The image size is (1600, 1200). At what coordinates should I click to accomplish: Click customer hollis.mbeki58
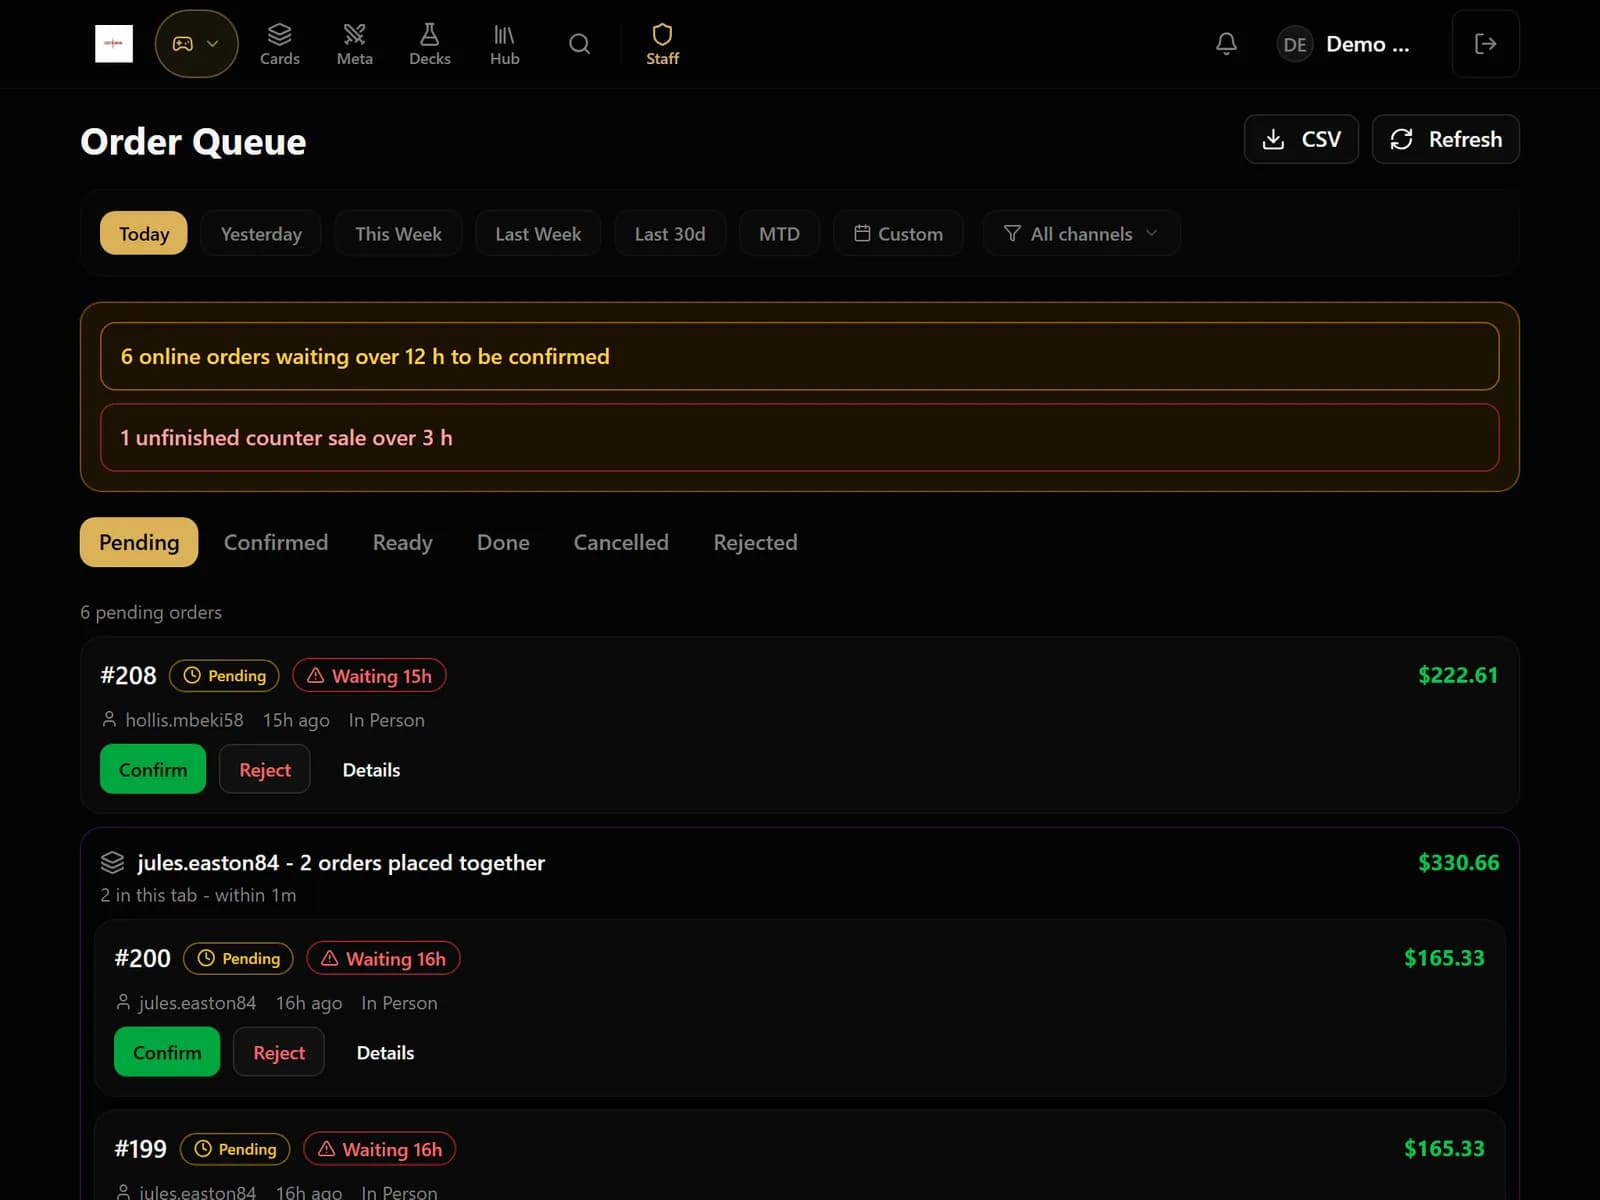(184, 720)
